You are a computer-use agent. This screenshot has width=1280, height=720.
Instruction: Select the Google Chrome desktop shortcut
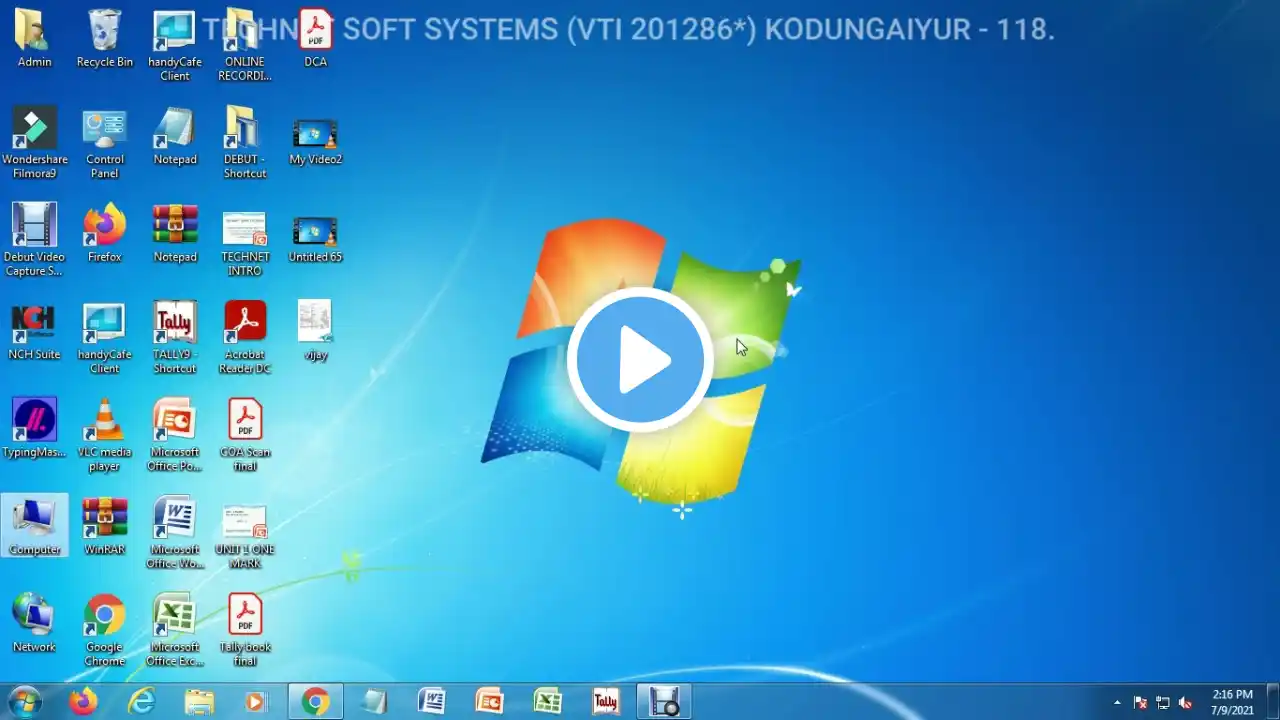[104, 629]
